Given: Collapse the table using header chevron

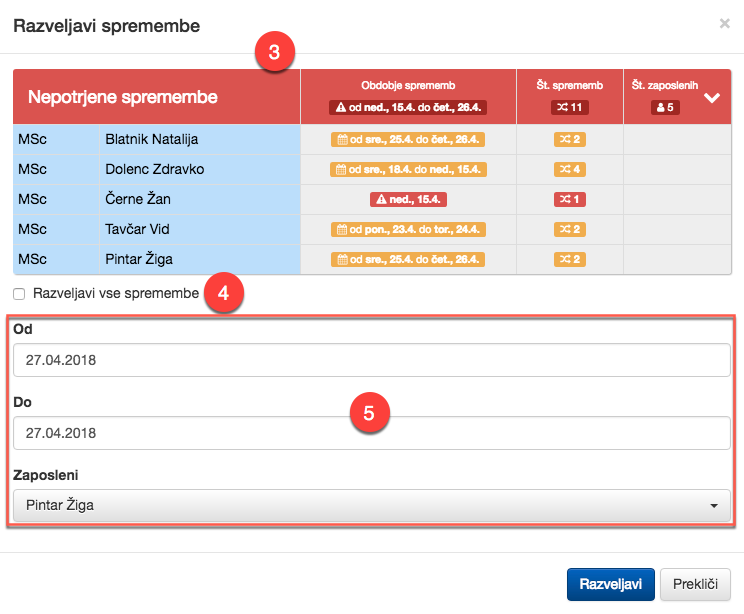Looking at the screenshot, I should tap(712, 98).
